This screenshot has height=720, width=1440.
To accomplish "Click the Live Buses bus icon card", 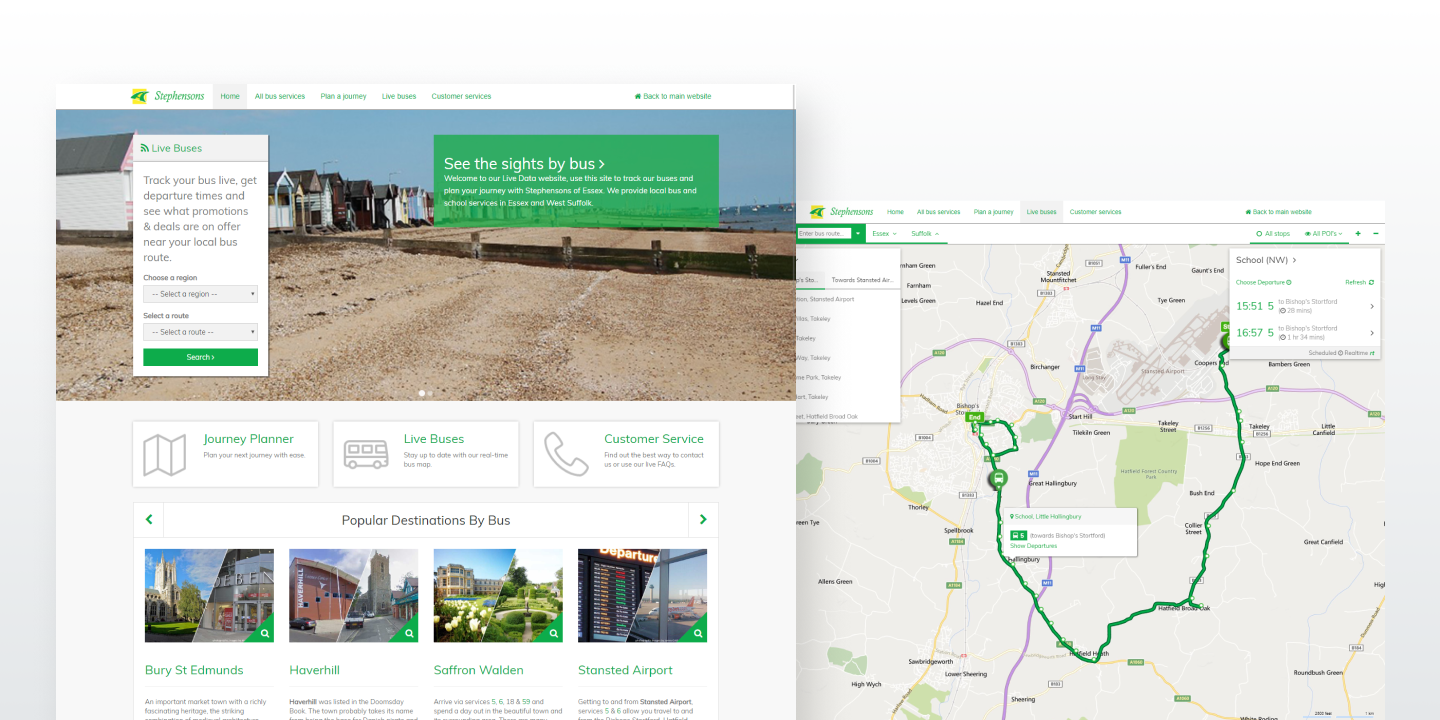I will click(x=366, y=454).
